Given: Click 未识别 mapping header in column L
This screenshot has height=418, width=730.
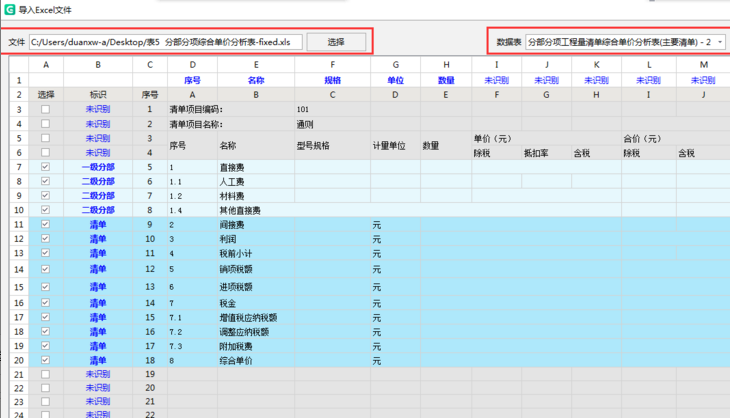Looking at the screenshot, I should click(x=649, y=80).
